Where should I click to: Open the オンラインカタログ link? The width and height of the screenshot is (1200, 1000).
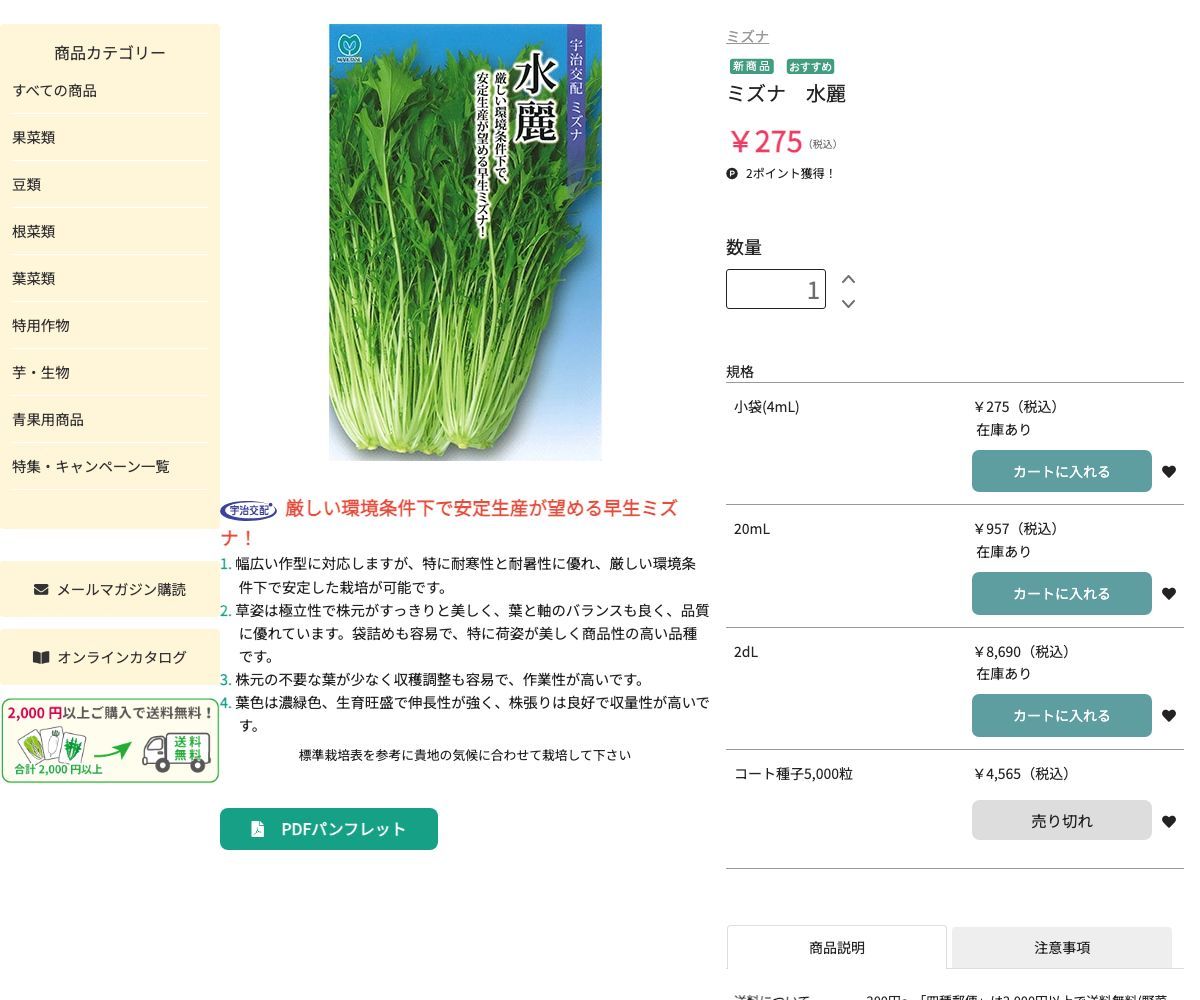tap(110, 657)
